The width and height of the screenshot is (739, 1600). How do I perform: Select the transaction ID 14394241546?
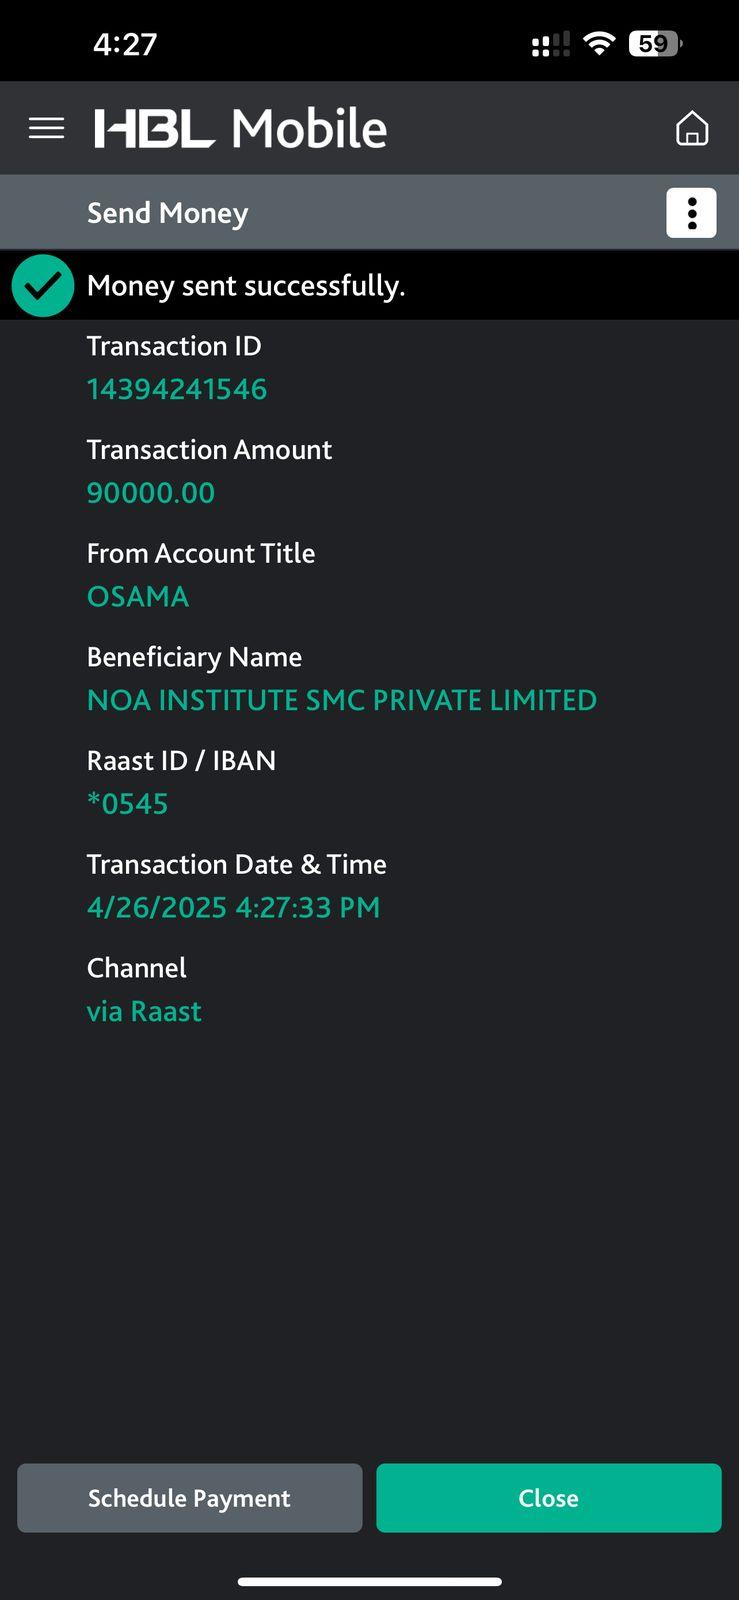point(177,389)
